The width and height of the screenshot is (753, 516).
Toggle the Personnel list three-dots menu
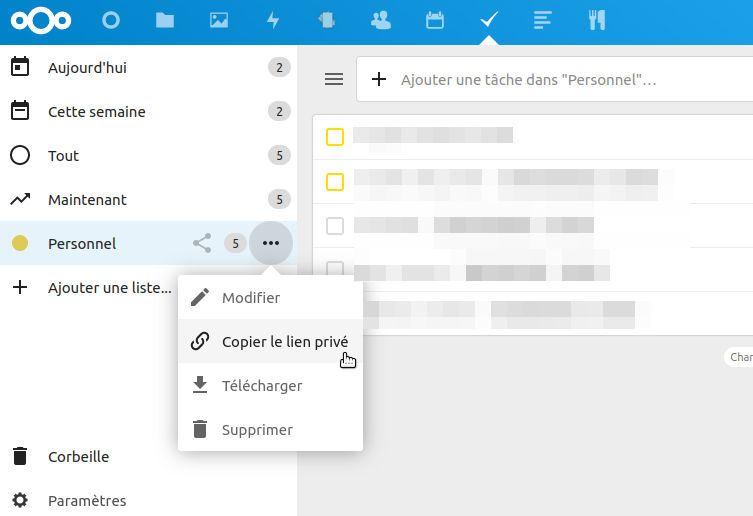pos(271,243)
